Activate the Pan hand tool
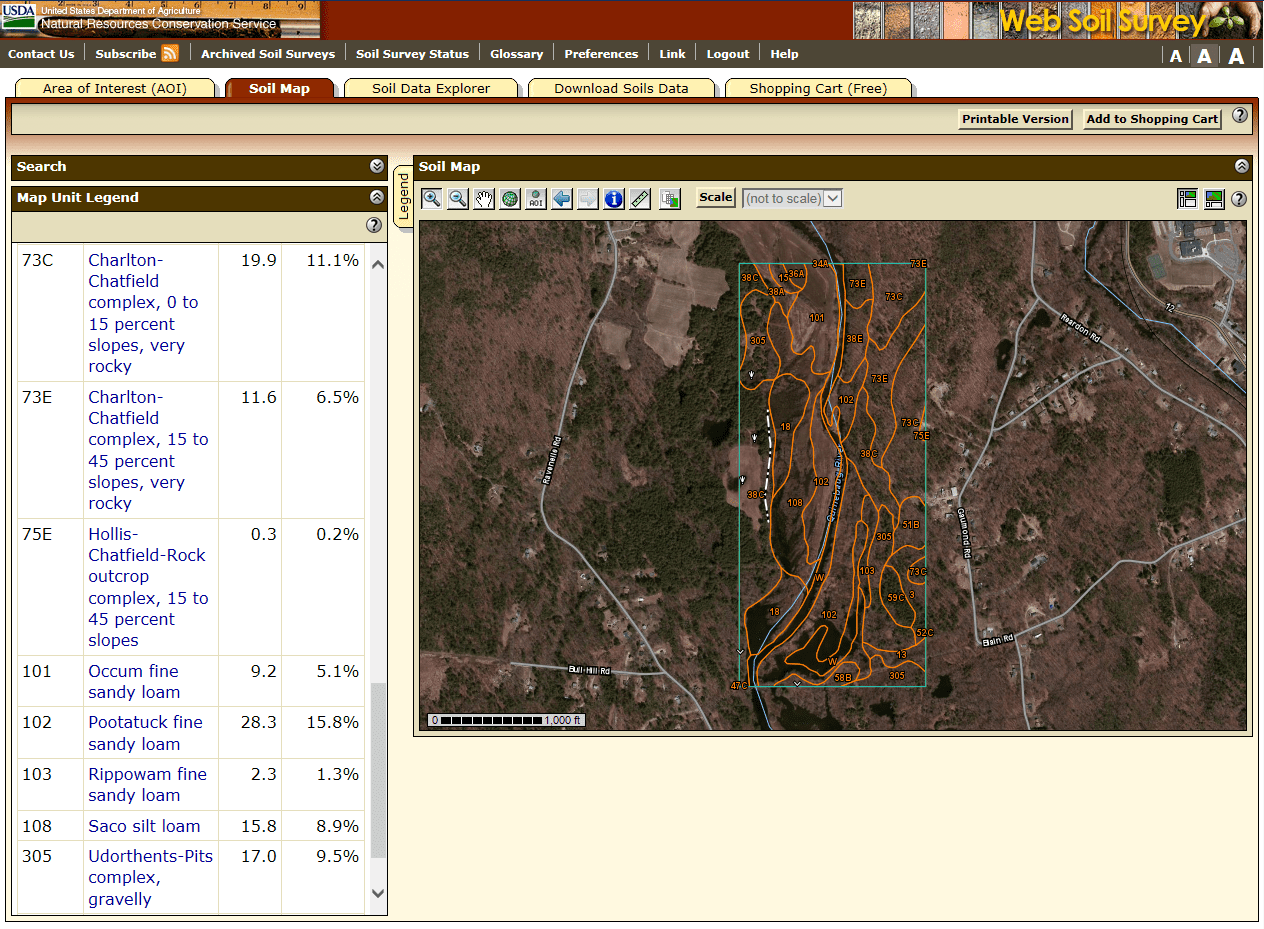 (x=484, y=199)
